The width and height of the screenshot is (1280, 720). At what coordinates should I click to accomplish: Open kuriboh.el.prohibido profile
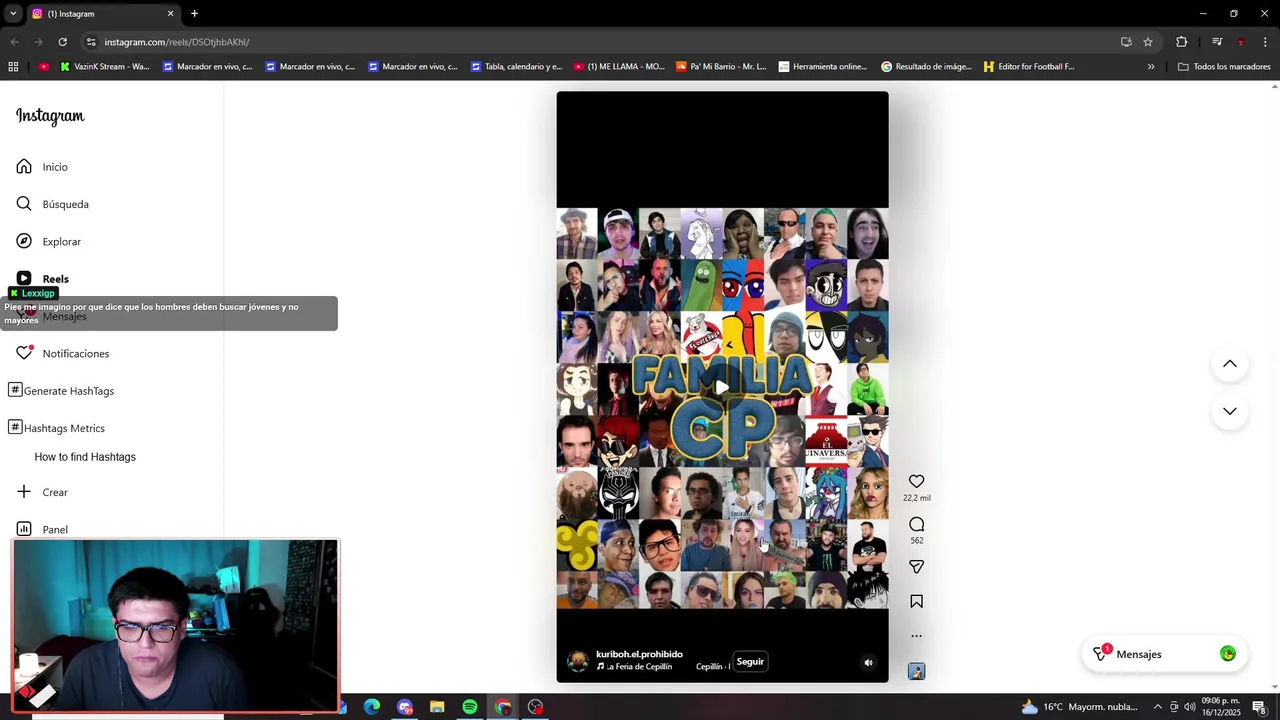coord(639,654)
